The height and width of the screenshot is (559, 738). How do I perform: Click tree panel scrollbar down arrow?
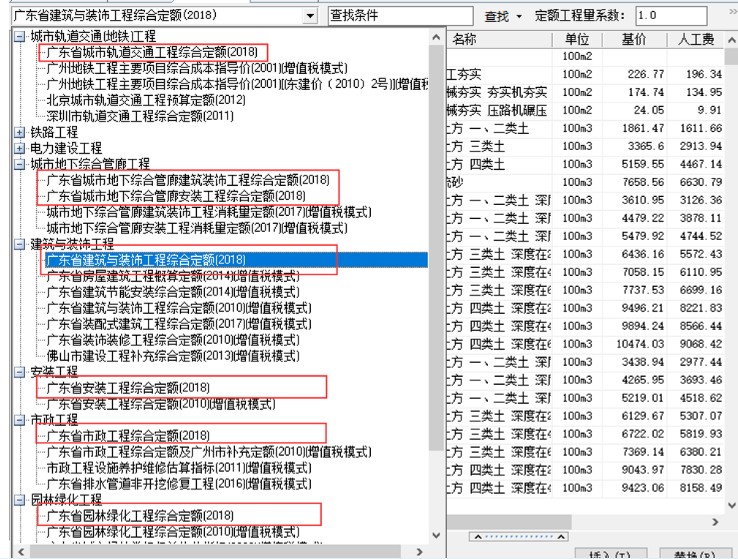[436, 535]
